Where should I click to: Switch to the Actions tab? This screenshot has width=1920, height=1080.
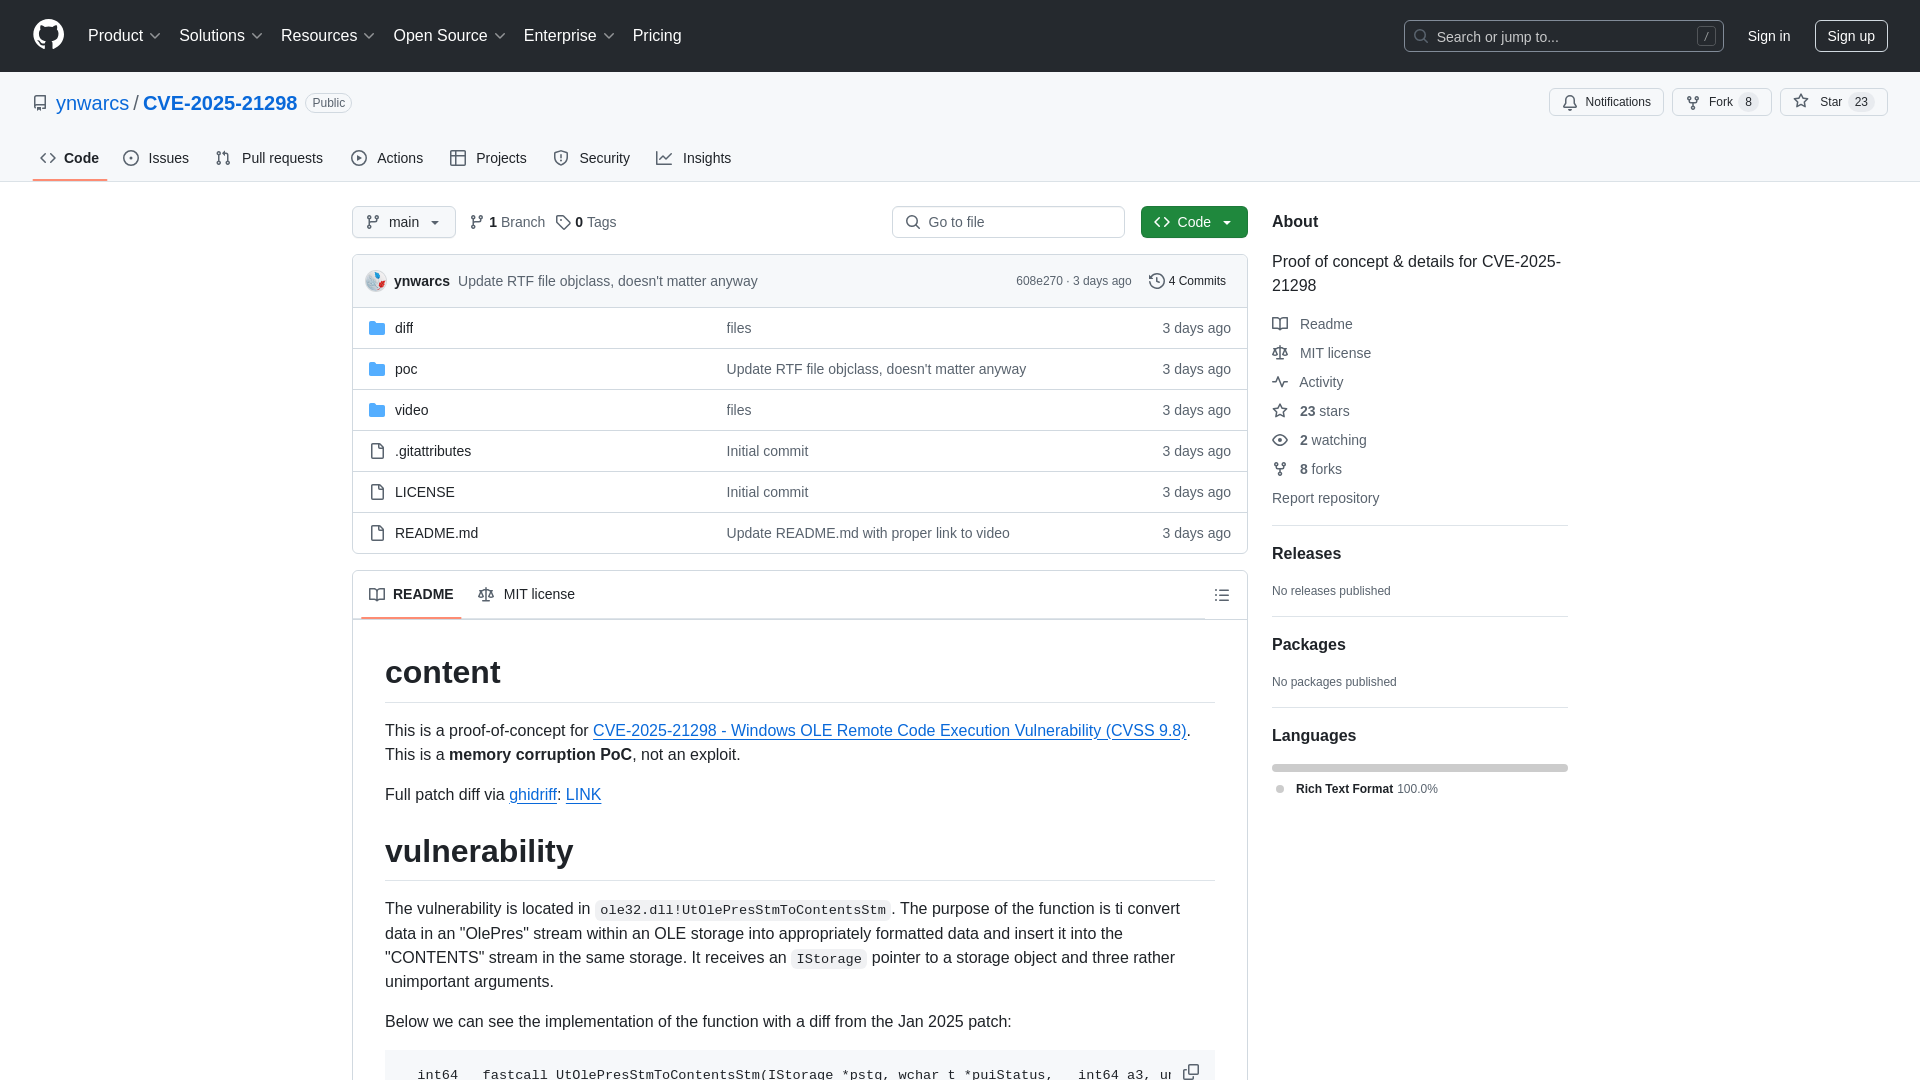(x=387, y=158)
